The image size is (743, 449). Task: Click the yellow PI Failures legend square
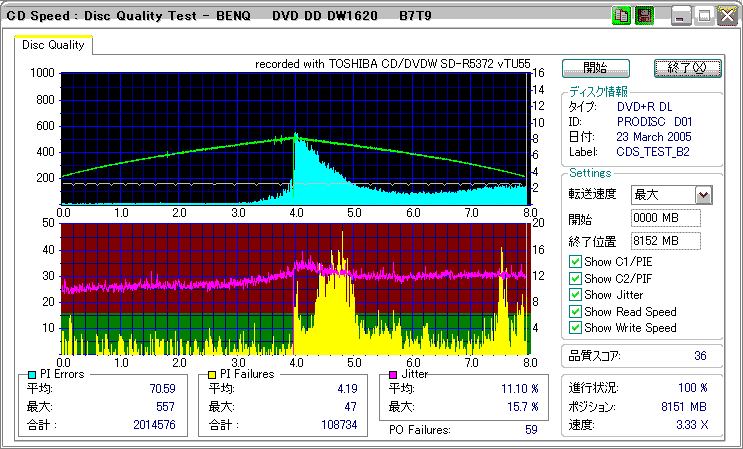click(213, 374)
